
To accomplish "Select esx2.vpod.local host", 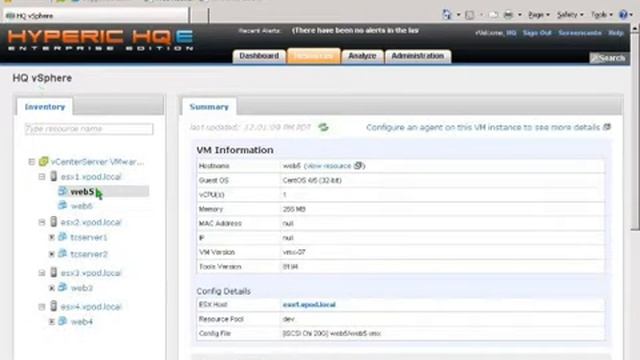I will click(x=91, y=222).
